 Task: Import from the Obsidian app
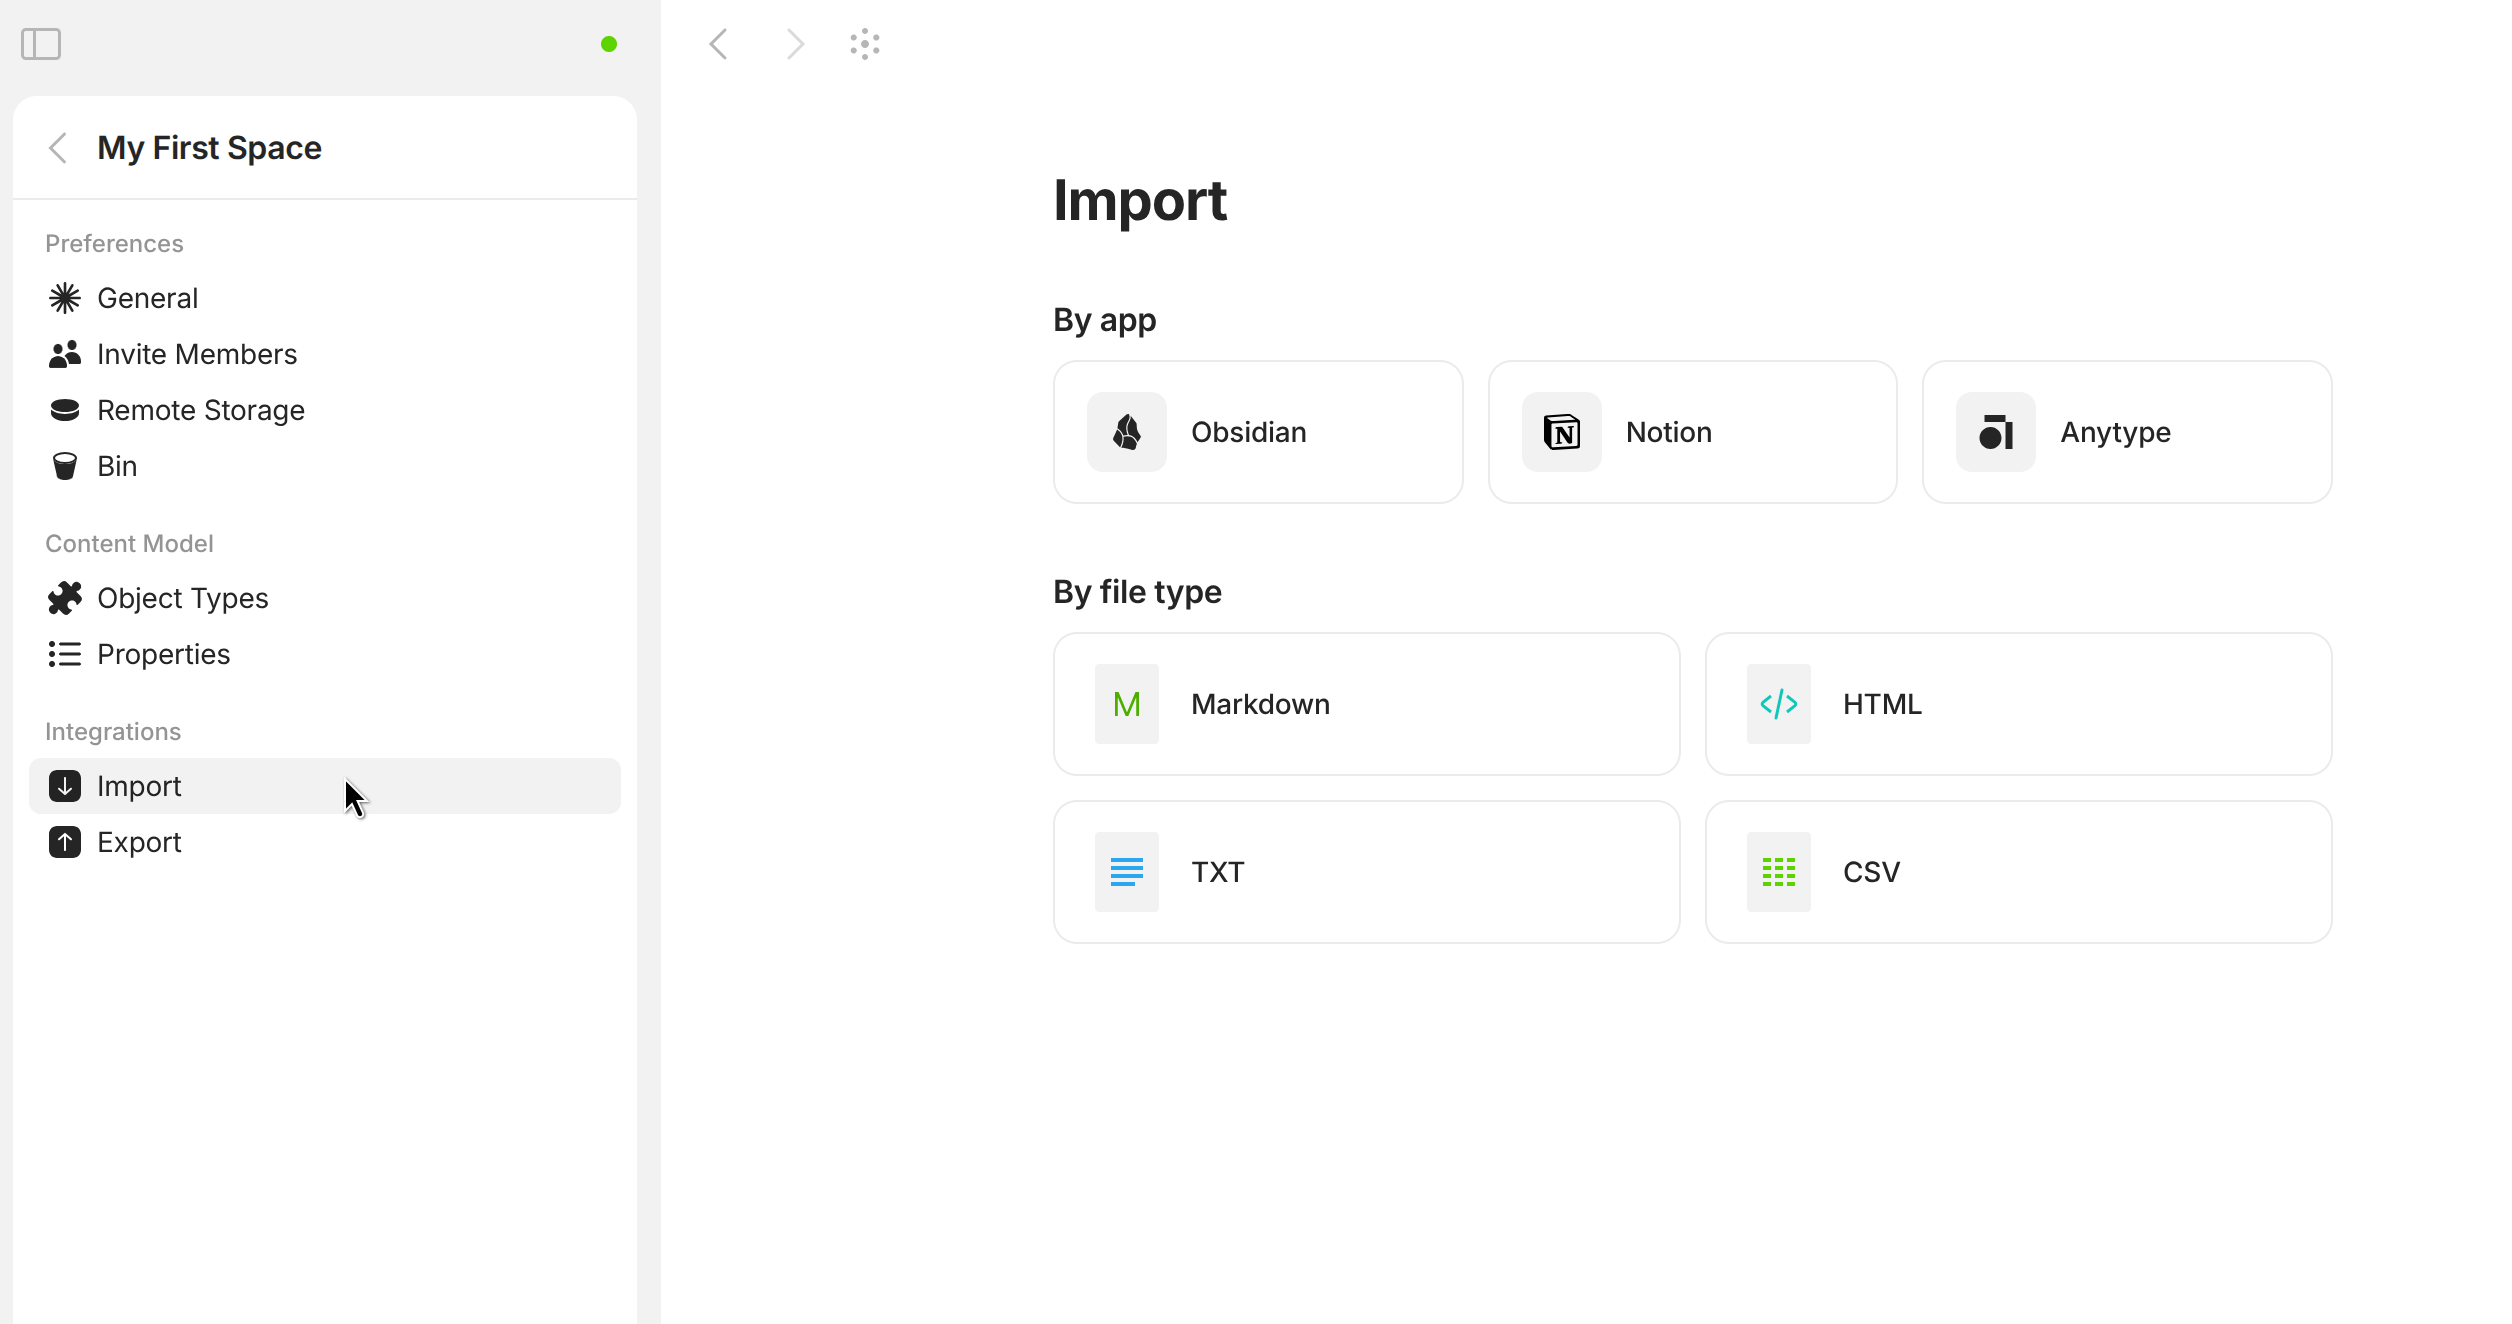click(x=1257, y=432)
